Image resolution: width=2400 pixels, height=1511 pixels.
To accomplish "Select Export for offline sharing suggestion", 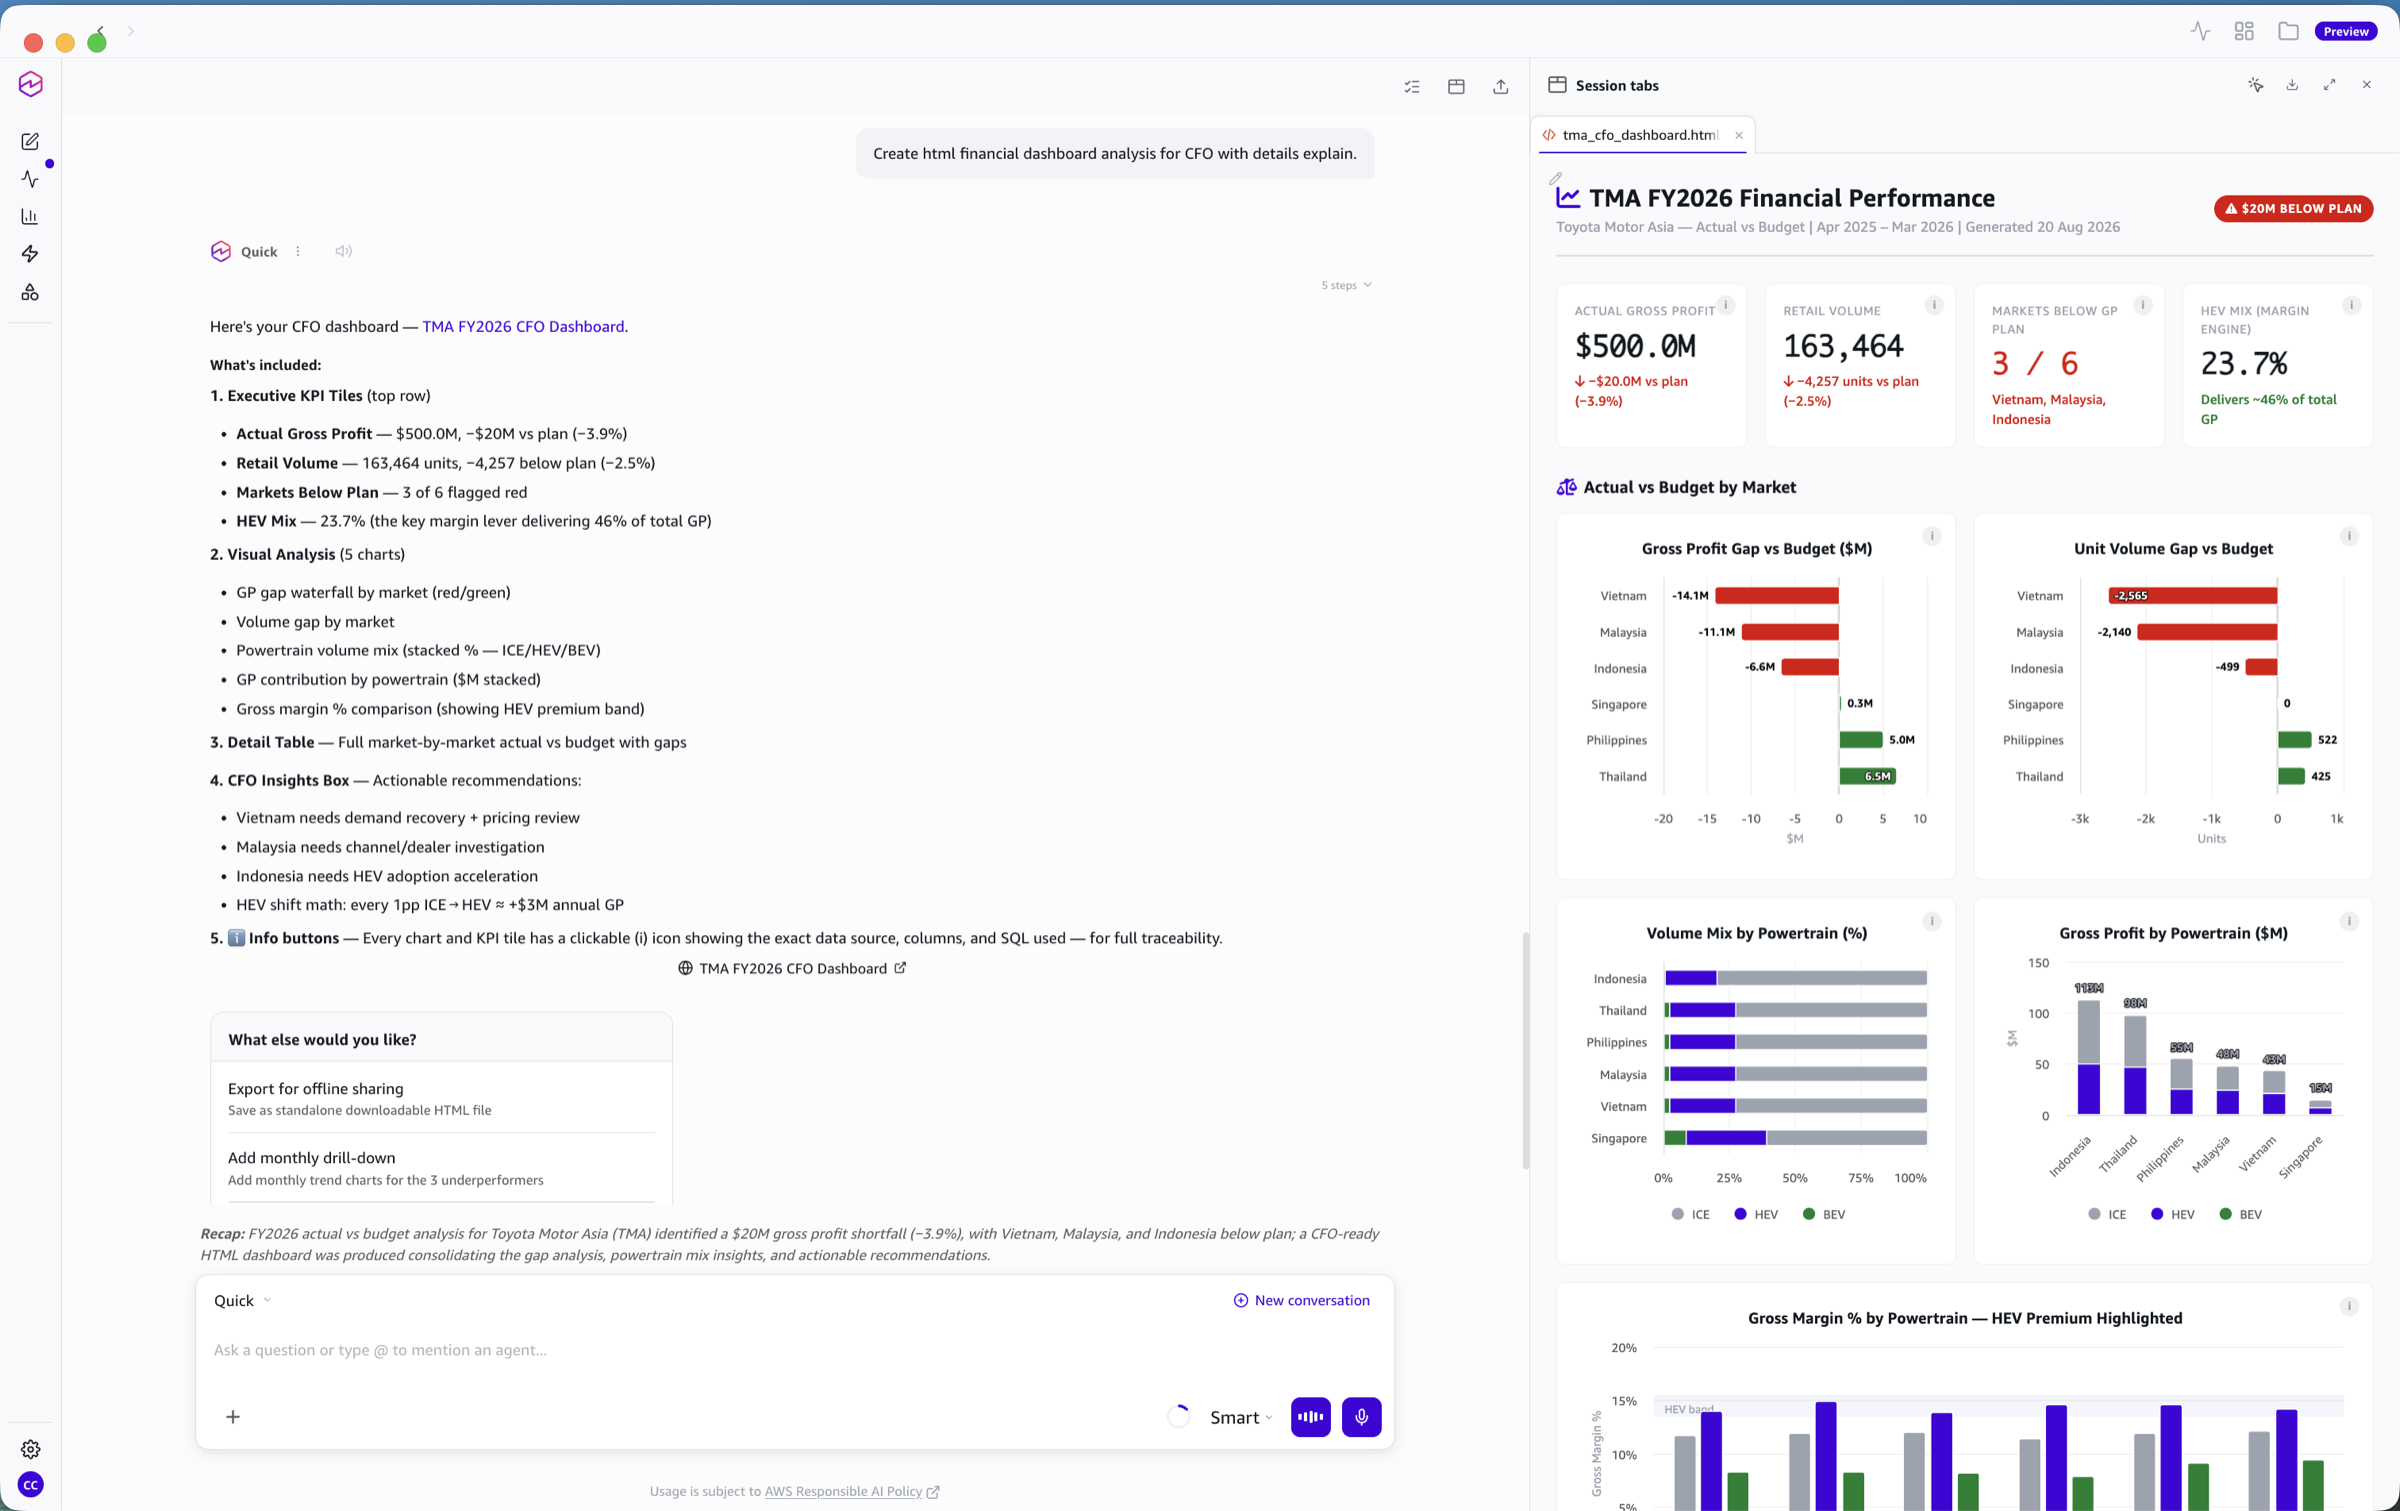I will point(441,1097).
